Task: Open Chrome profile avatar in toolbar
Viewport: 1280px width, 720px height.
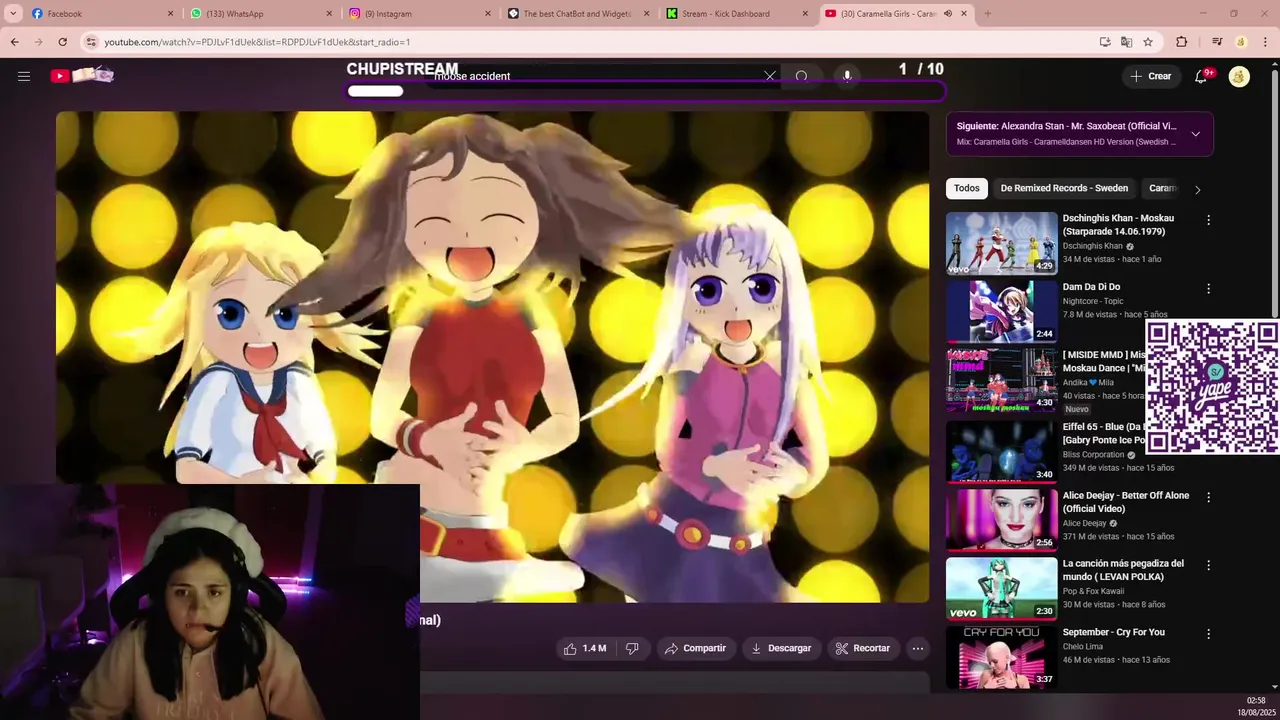Action: (x=1241, y=42)
